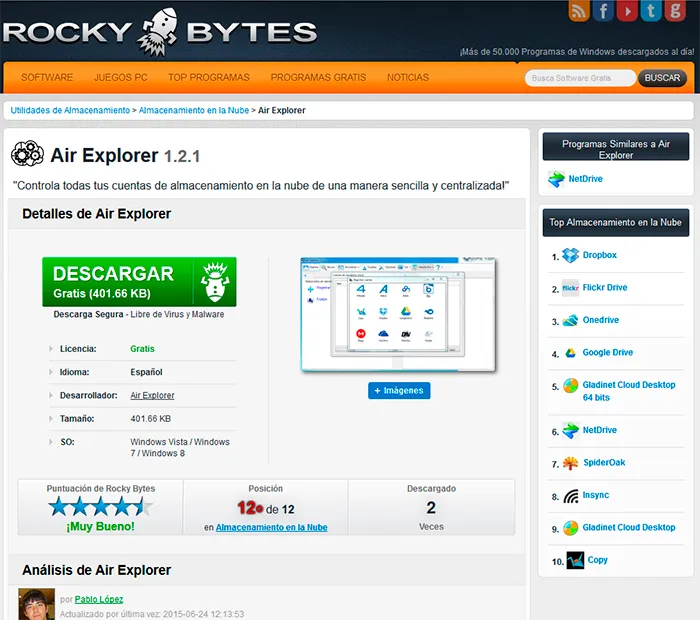Click the Análisis de Air Explorer heading

tap(96, 570)
